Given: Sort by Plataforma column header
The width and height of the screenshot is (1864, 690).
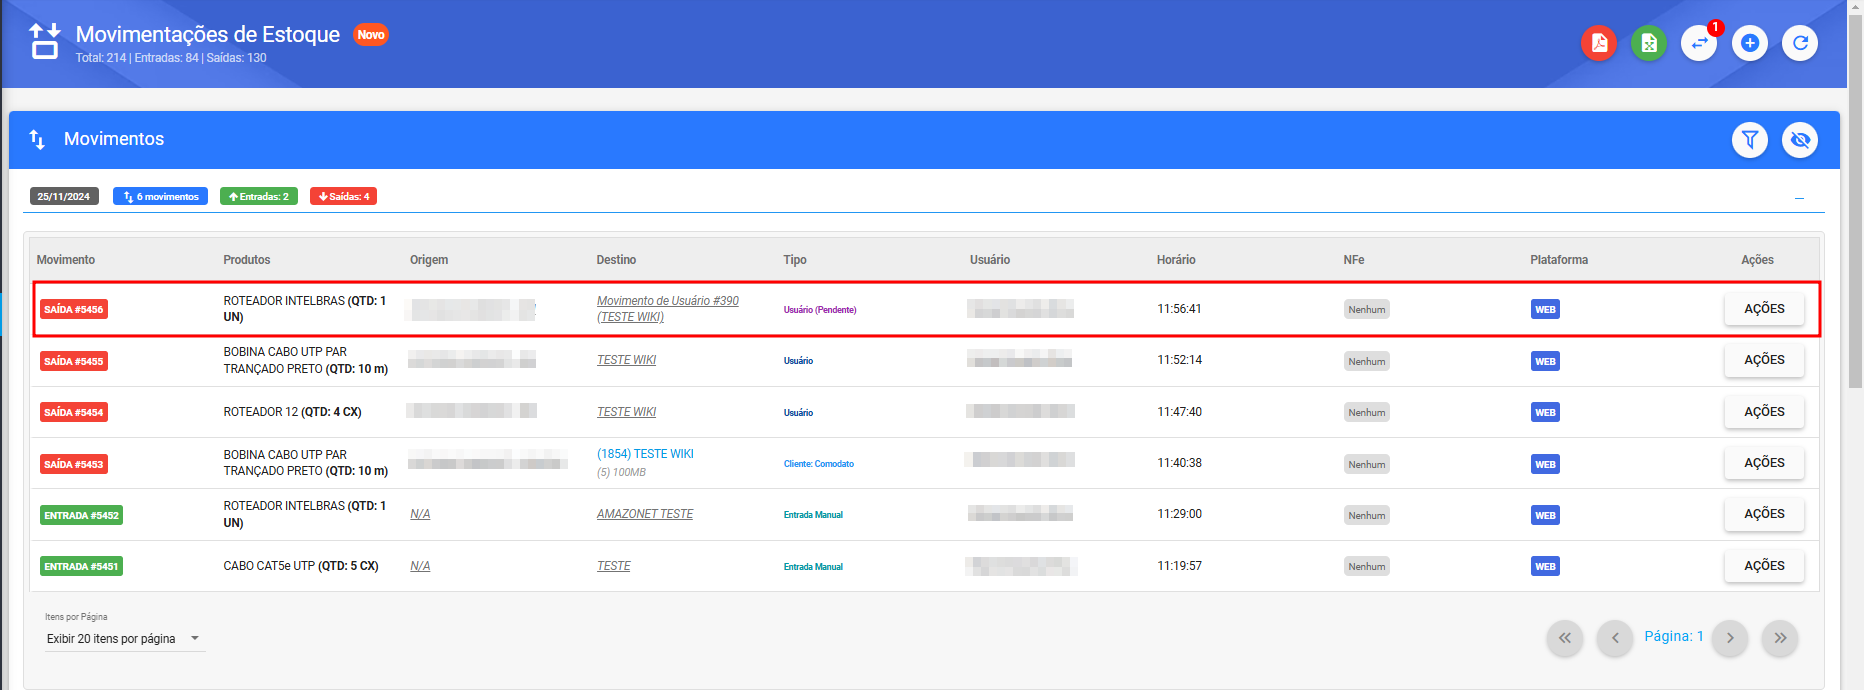Looking at the screenshot, I should pyautogui.click(x=1559, y=260).
